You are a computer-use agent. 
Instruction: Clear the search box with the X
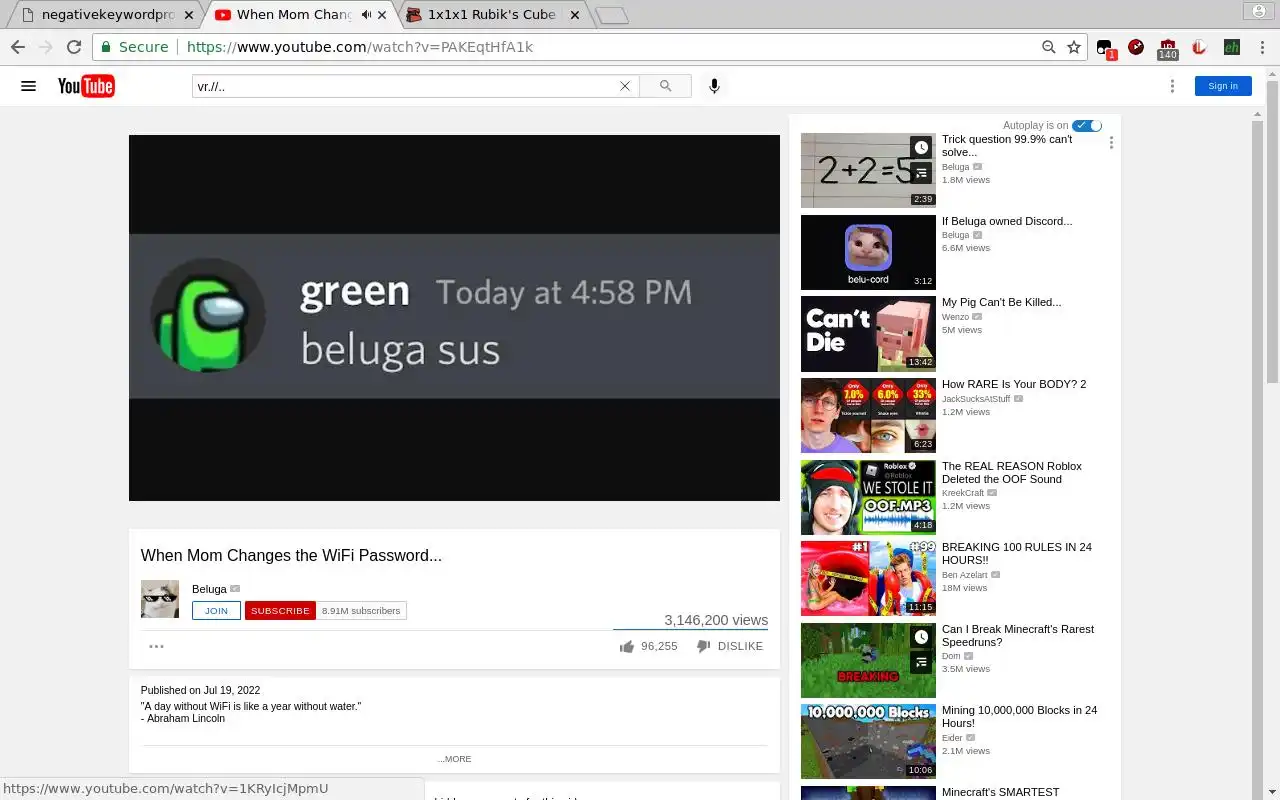point(625,86)
